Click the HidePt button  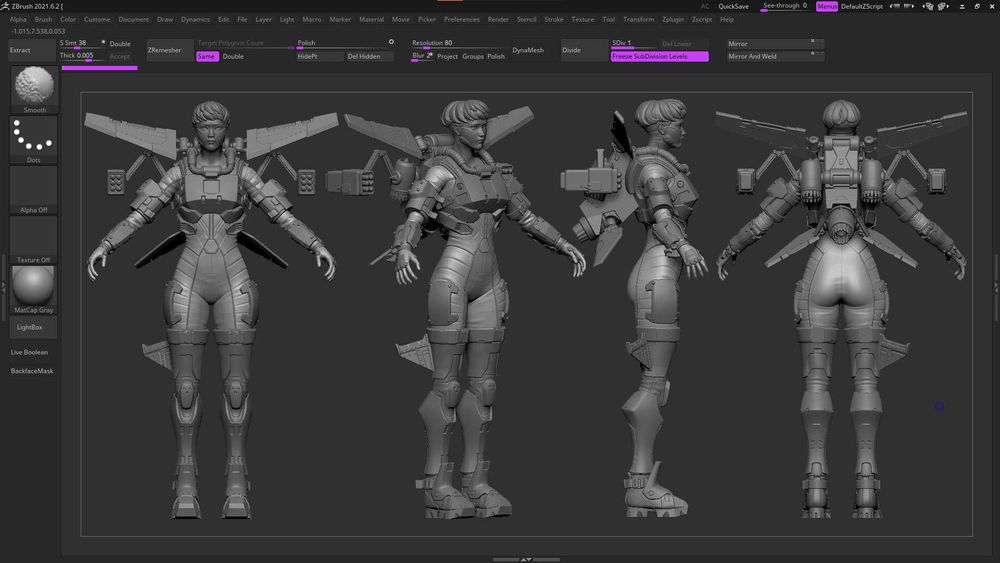(x=320, y=56)
